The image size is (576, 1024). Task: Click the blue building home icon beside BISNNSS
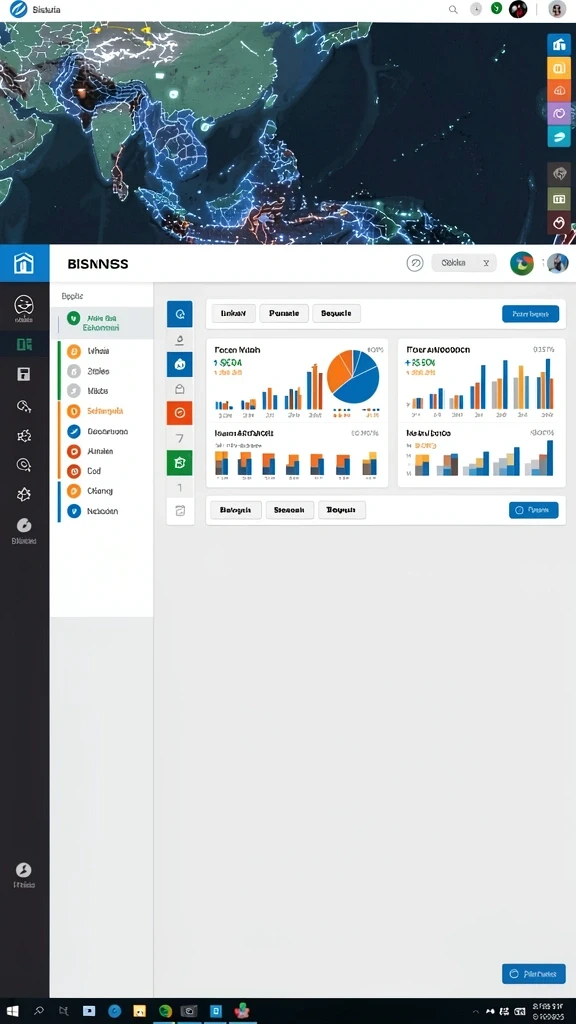(24, 264)
